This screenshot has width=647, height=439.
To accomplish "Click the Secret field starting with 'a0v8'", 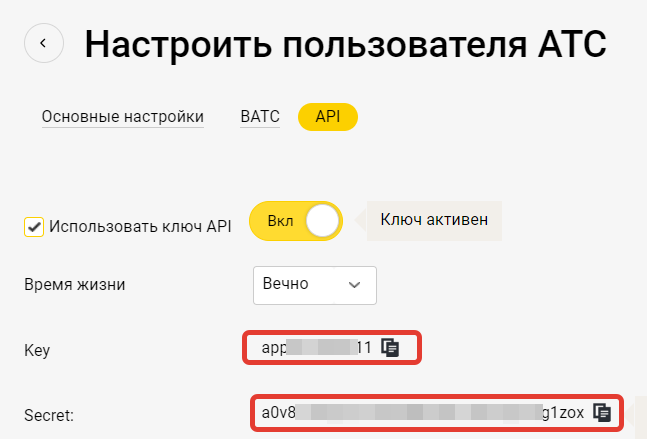I will [437, 413].
